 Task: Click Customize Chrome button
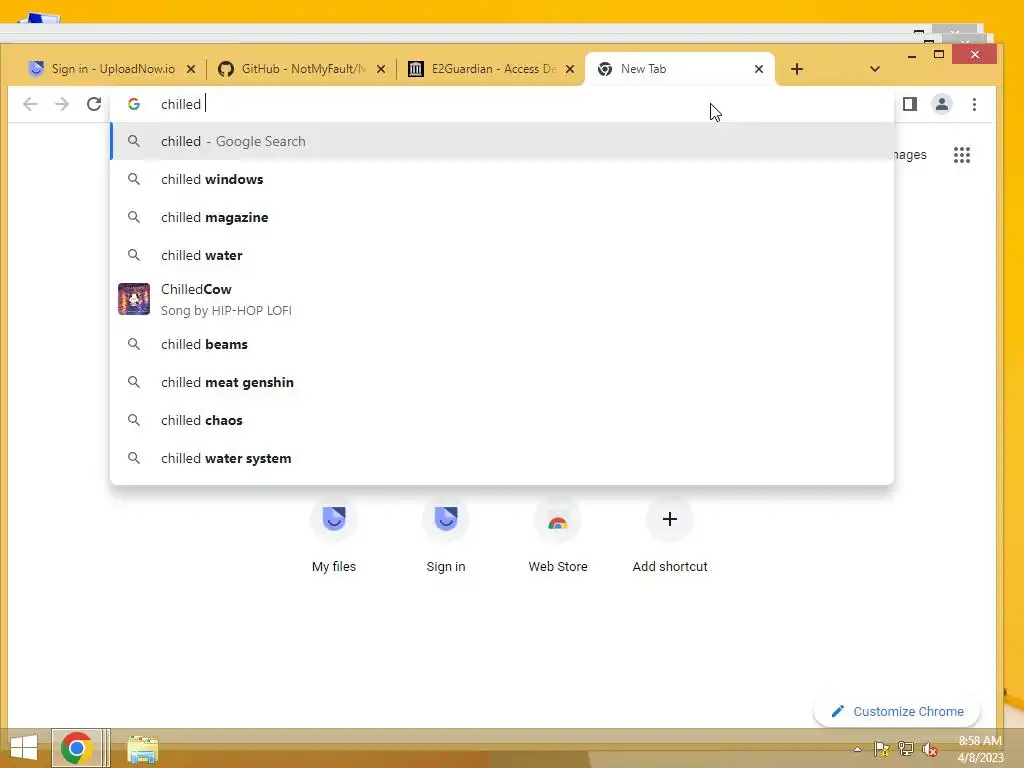pyautogui.click(x=897, y=711)
